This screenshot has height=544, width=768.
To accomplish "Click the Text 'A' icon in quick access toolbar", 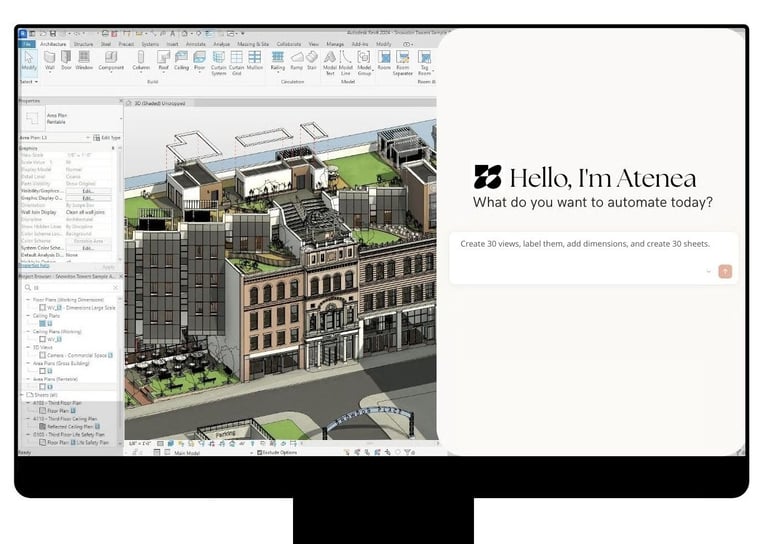I will click(172, 33).
